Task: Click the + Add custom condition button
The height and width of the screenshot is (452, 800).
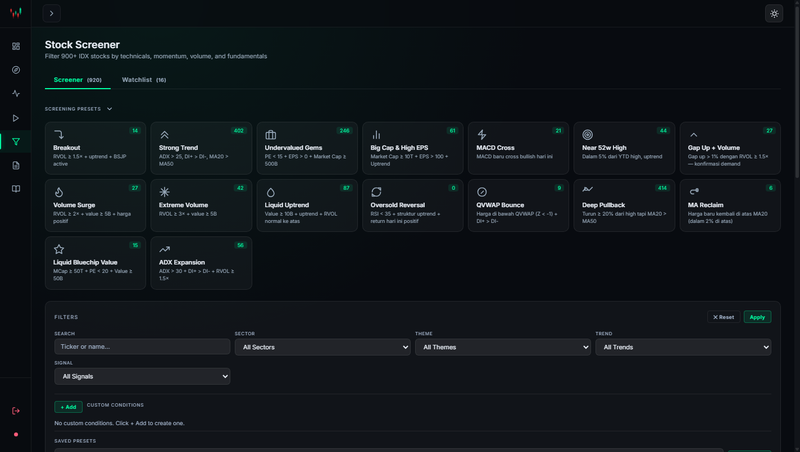Action: coord(68,407)
